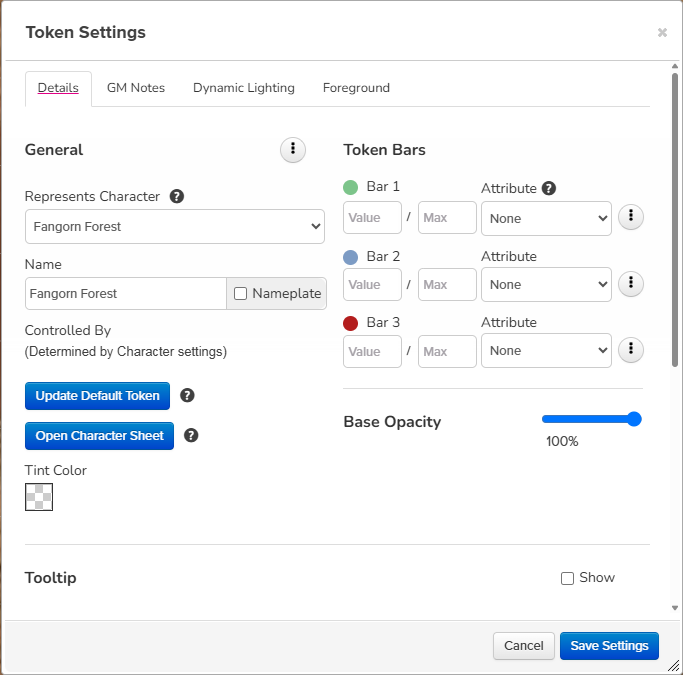Switch to the GM Notes tab
This screenshot has height=675, width=683.
[x=136, y=88]
